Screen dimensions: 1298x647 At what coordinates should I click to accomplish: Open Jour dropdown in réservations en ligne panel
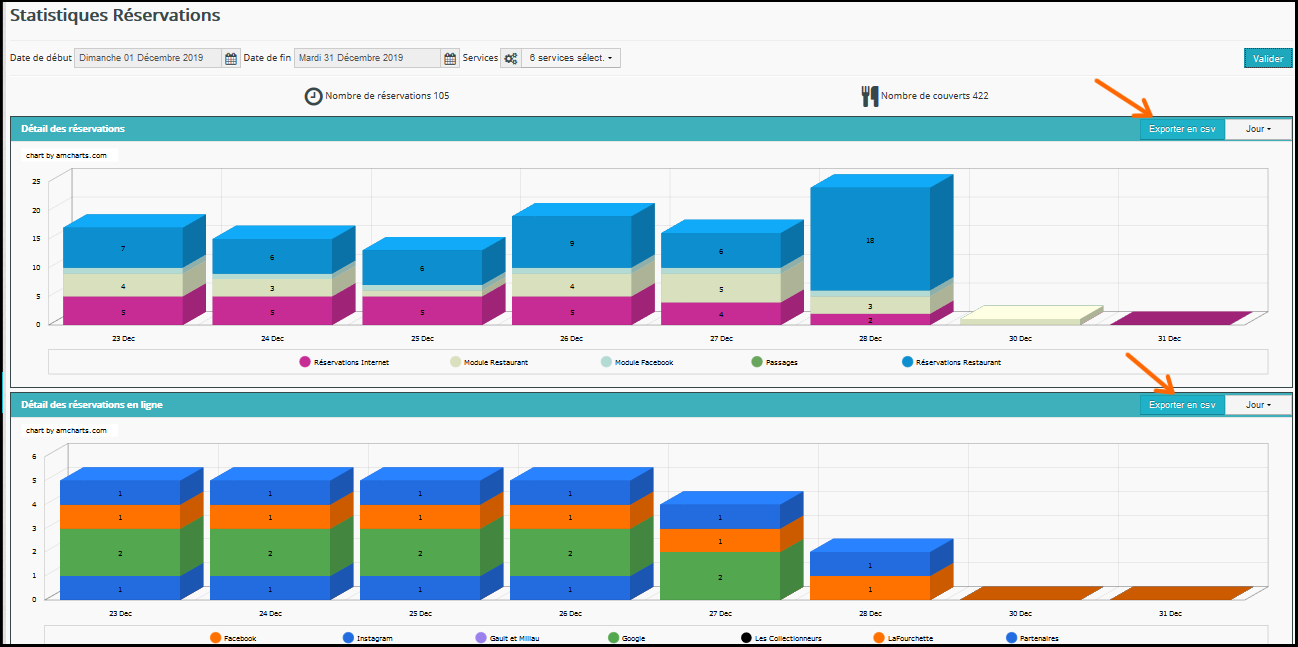pyautogui.click(x=1258, y=405)
